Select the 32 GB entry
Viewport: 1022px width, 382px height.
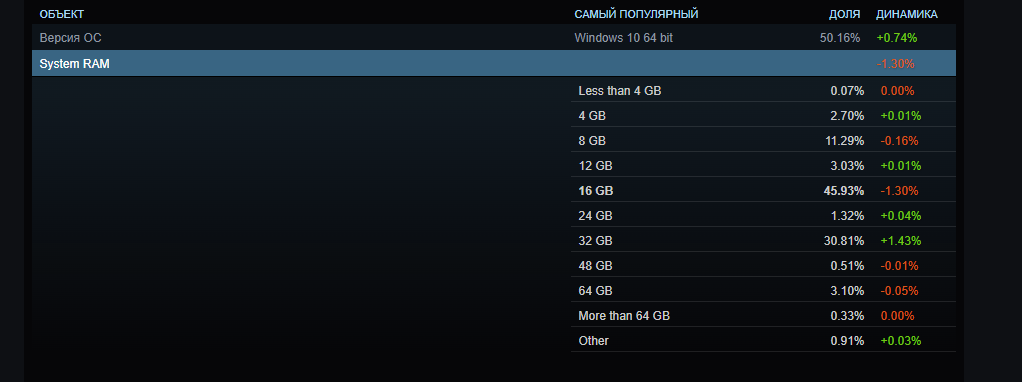click(763, 241)
